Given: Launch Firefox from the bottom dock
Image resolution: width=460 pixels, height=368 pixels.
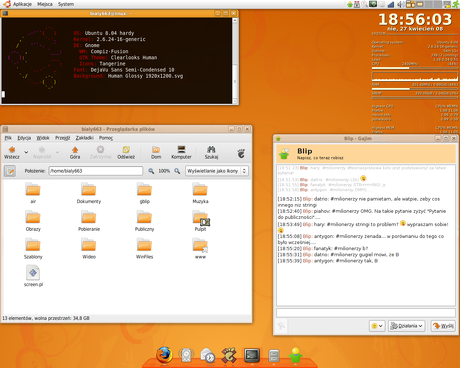Looking at the screenshot, I should click(x=165, y=355).
